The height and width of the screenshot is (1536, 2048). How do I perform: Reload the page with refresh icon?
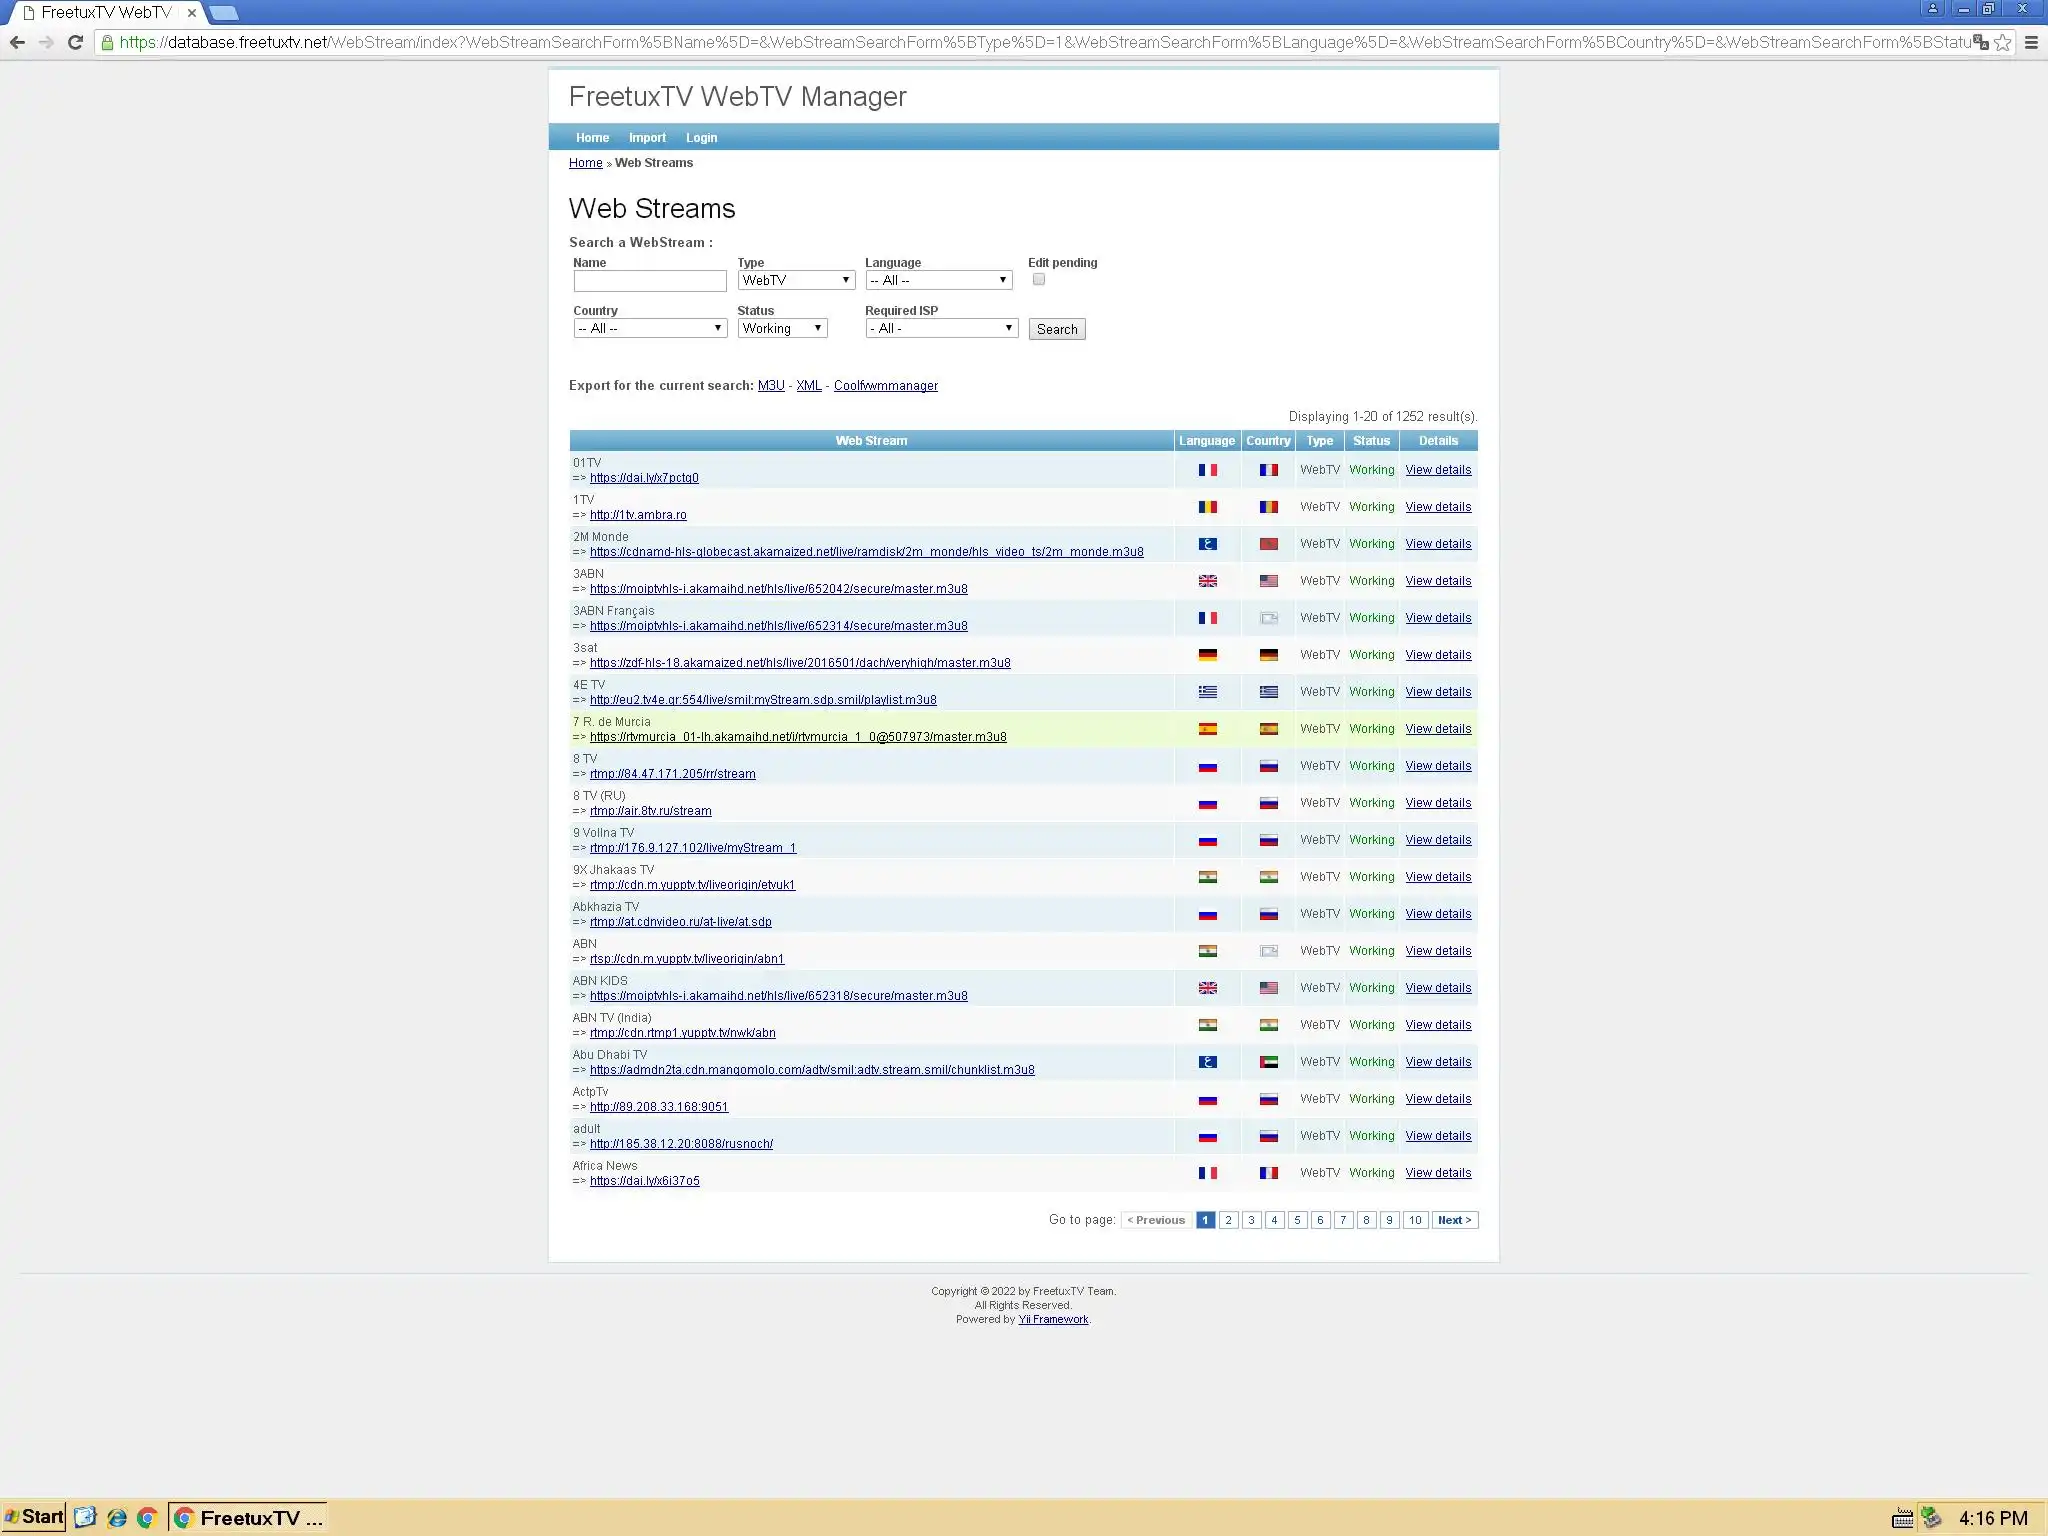(75, 42)
